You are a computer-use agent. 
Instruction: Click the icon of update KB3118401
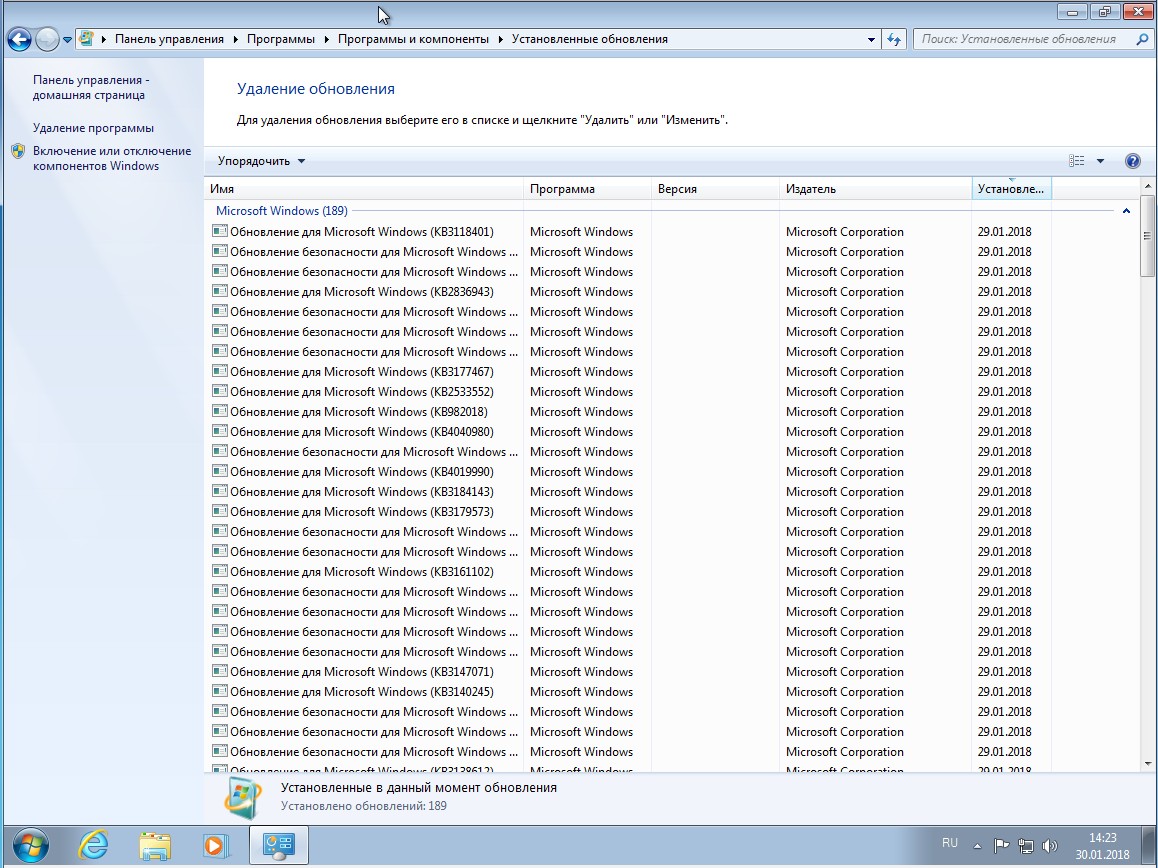click(x=219, y=231)
